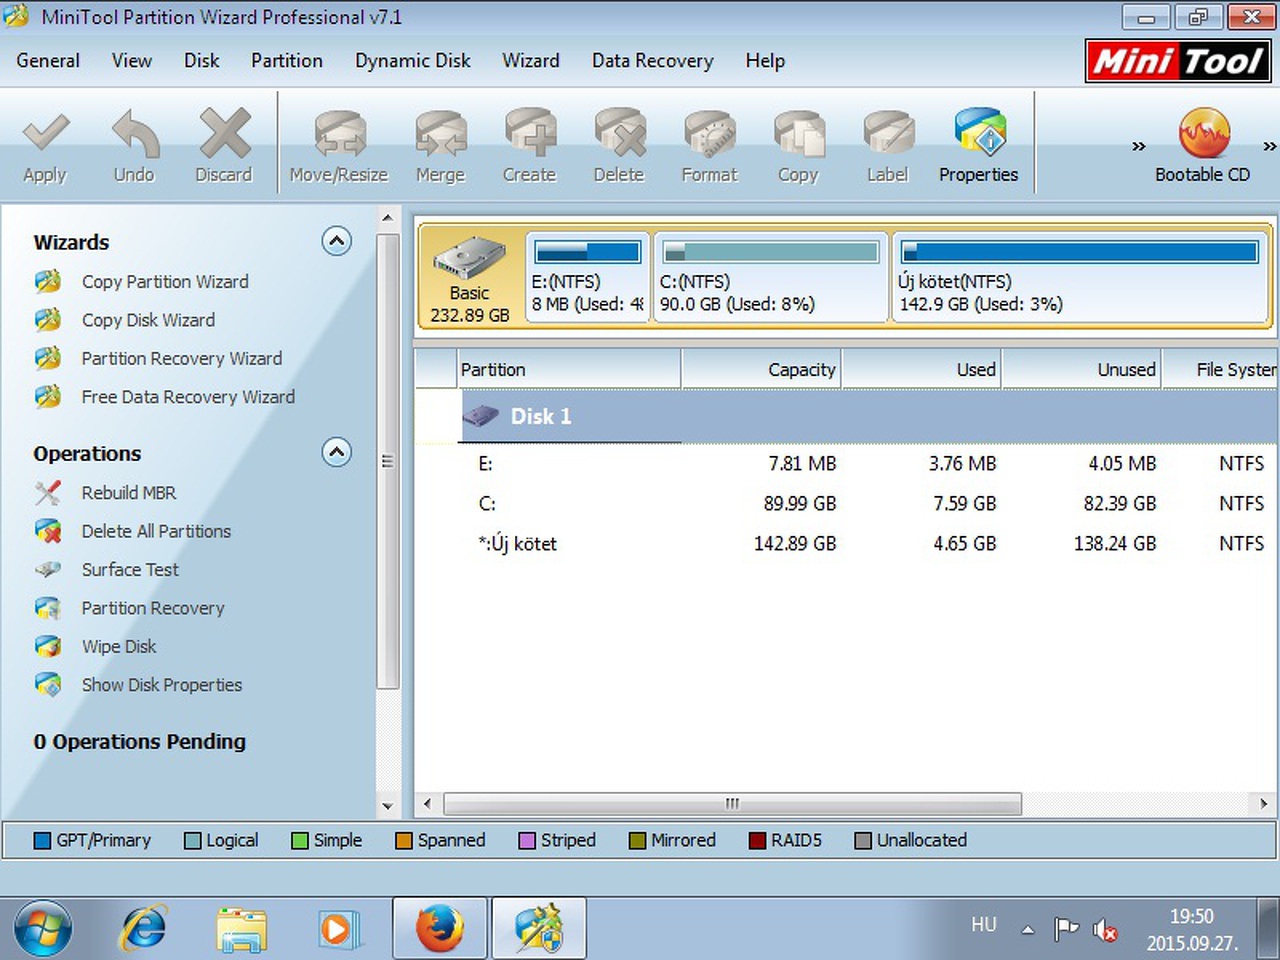Launch Copy Disk Wizard
Viewport: 1280px width, 960px height.
coord(148,320)
